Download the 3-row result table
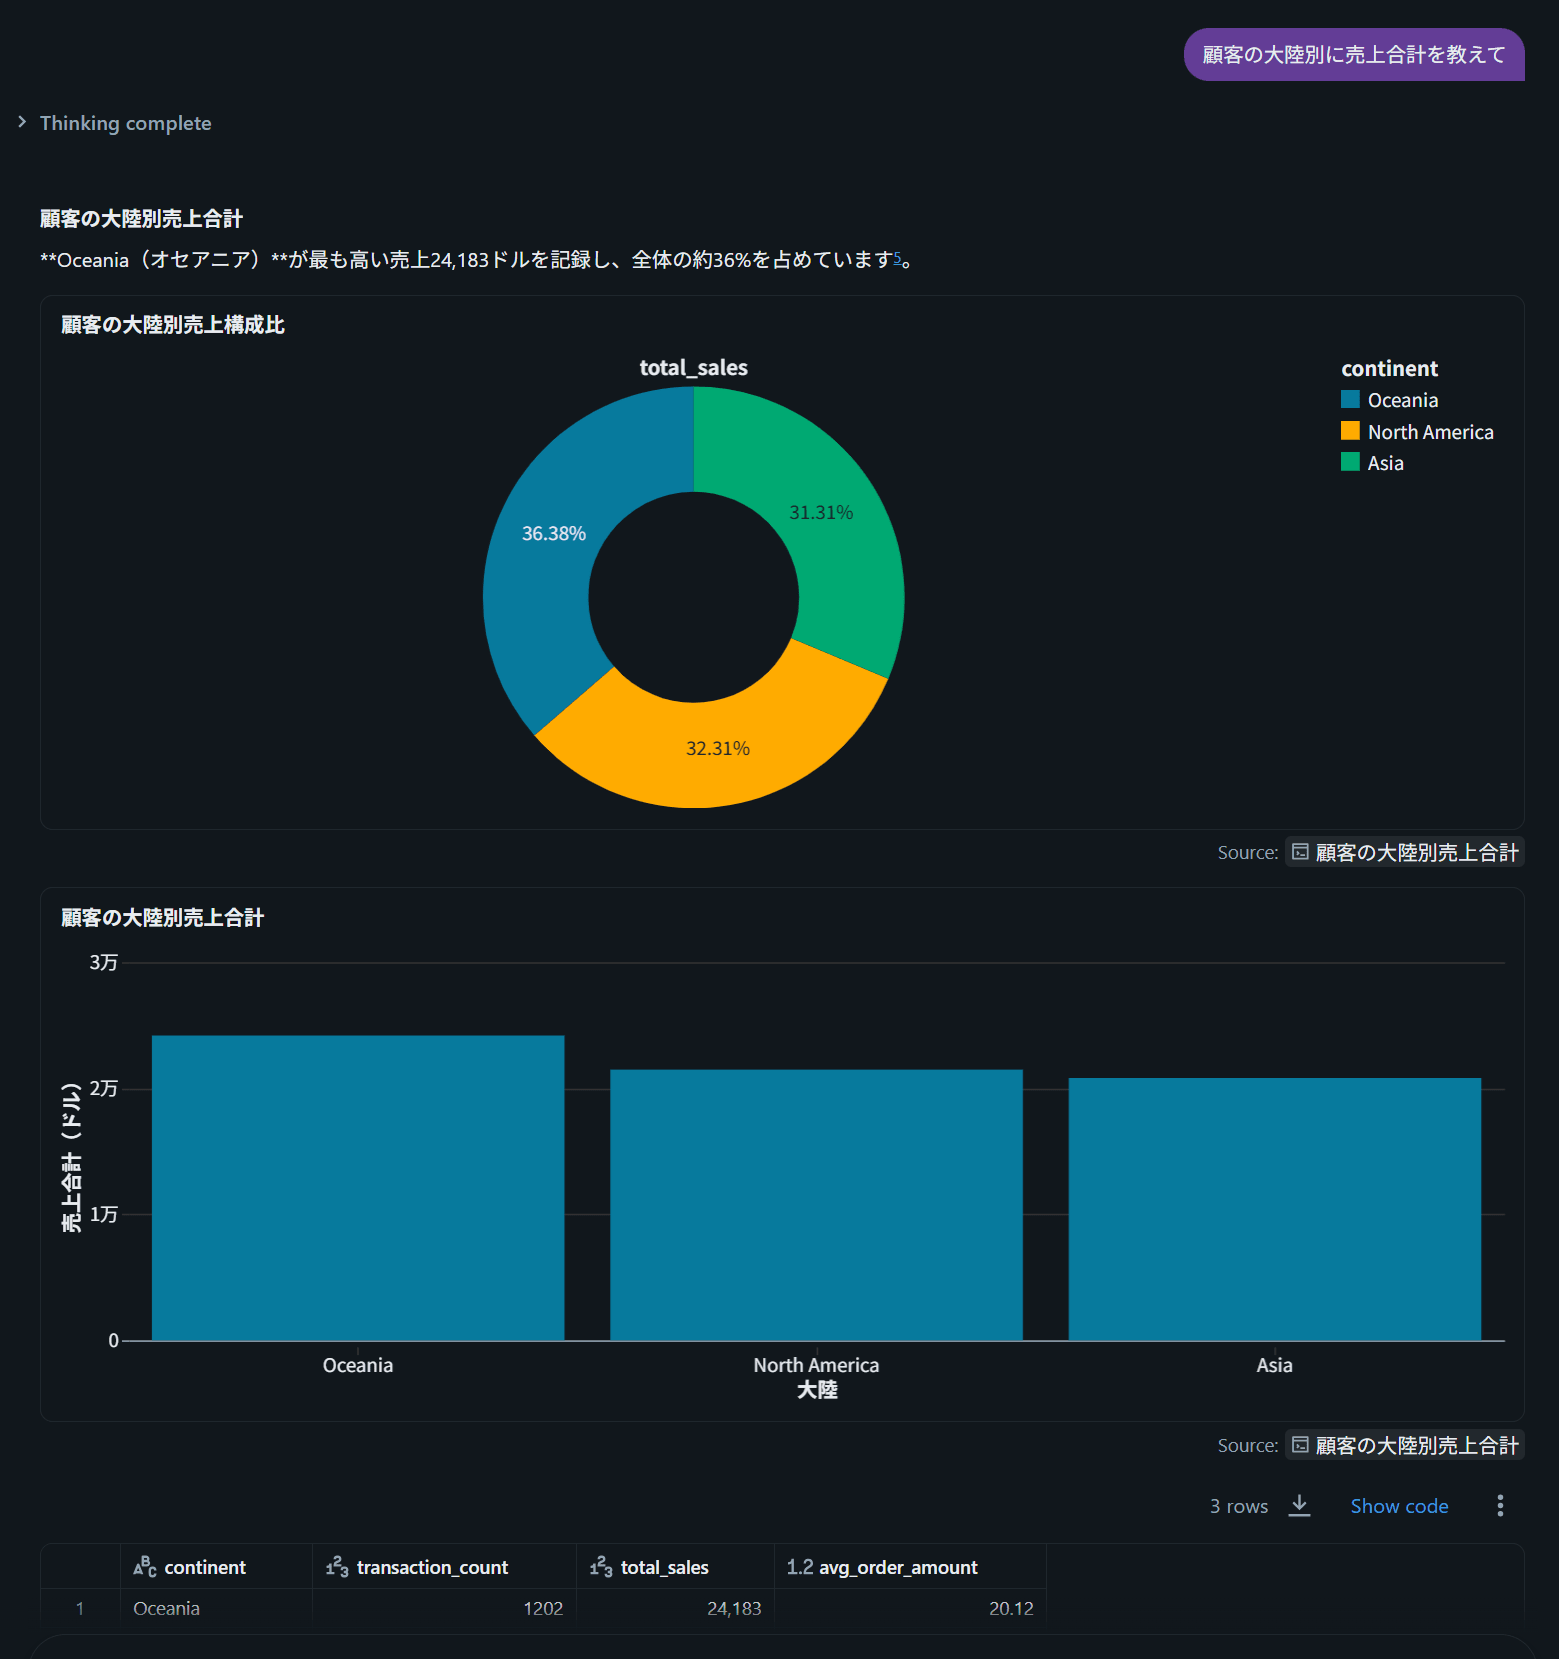Viewport: 1559px width, 1659px height. (1299, 1505)
